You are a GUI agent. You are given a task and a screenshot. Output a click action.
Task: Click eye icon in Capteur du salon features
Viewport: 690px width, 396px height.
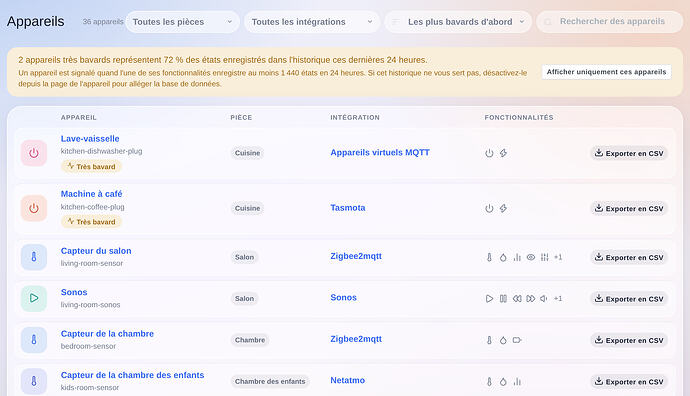coord(531,257)
